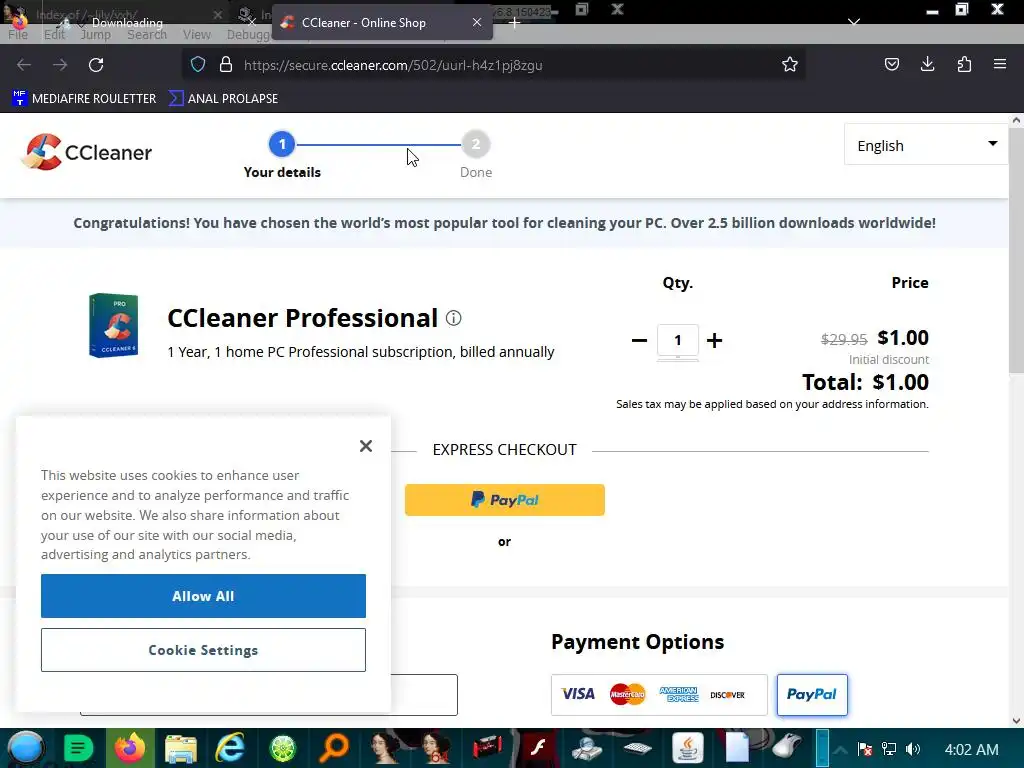The image size is (1024, 768).
Task: Open a new tab with plus icon
Action: (515, 23)
